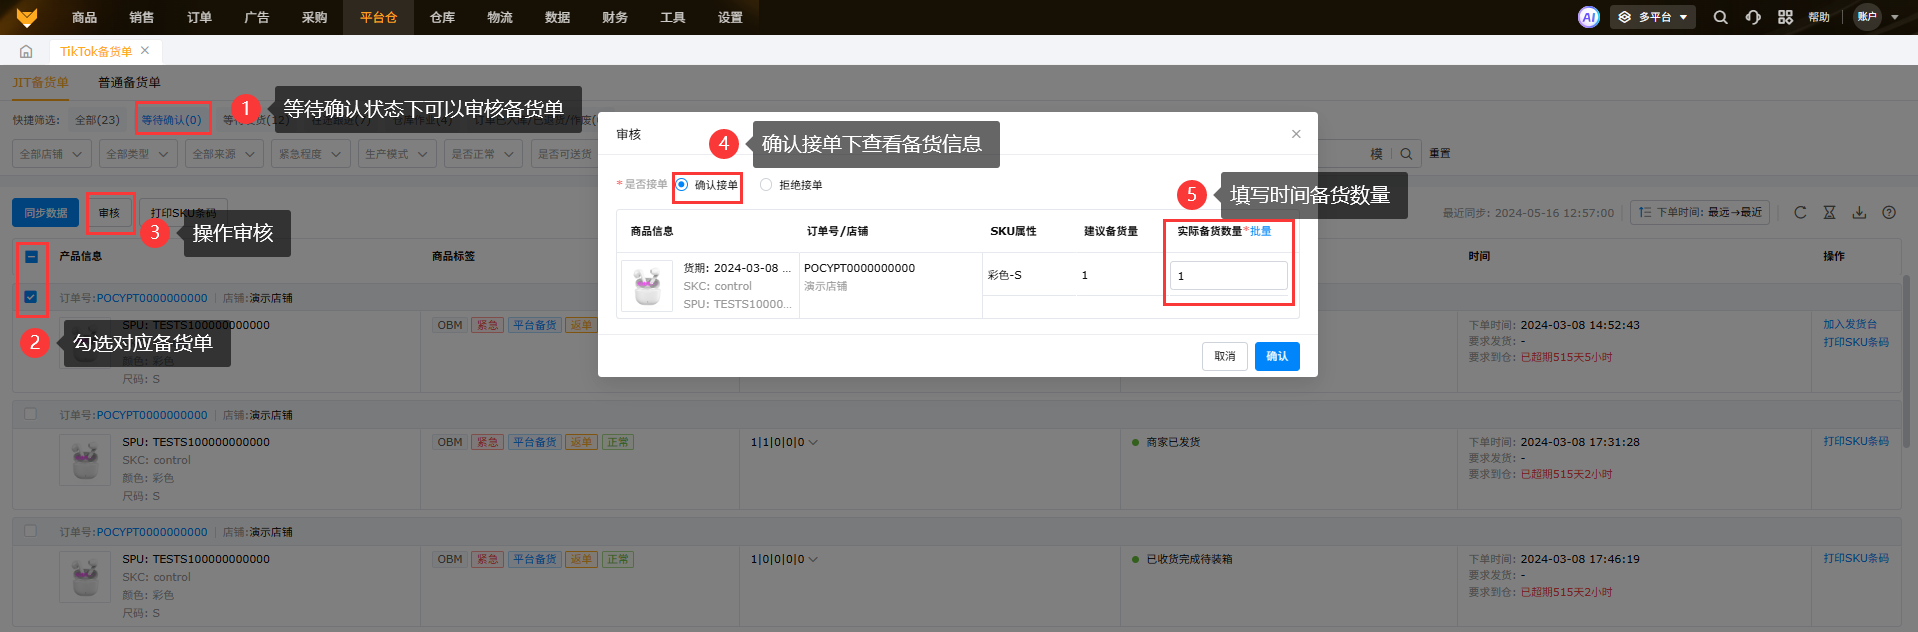Open the 全部来源 dropdown

coord(224,154)
